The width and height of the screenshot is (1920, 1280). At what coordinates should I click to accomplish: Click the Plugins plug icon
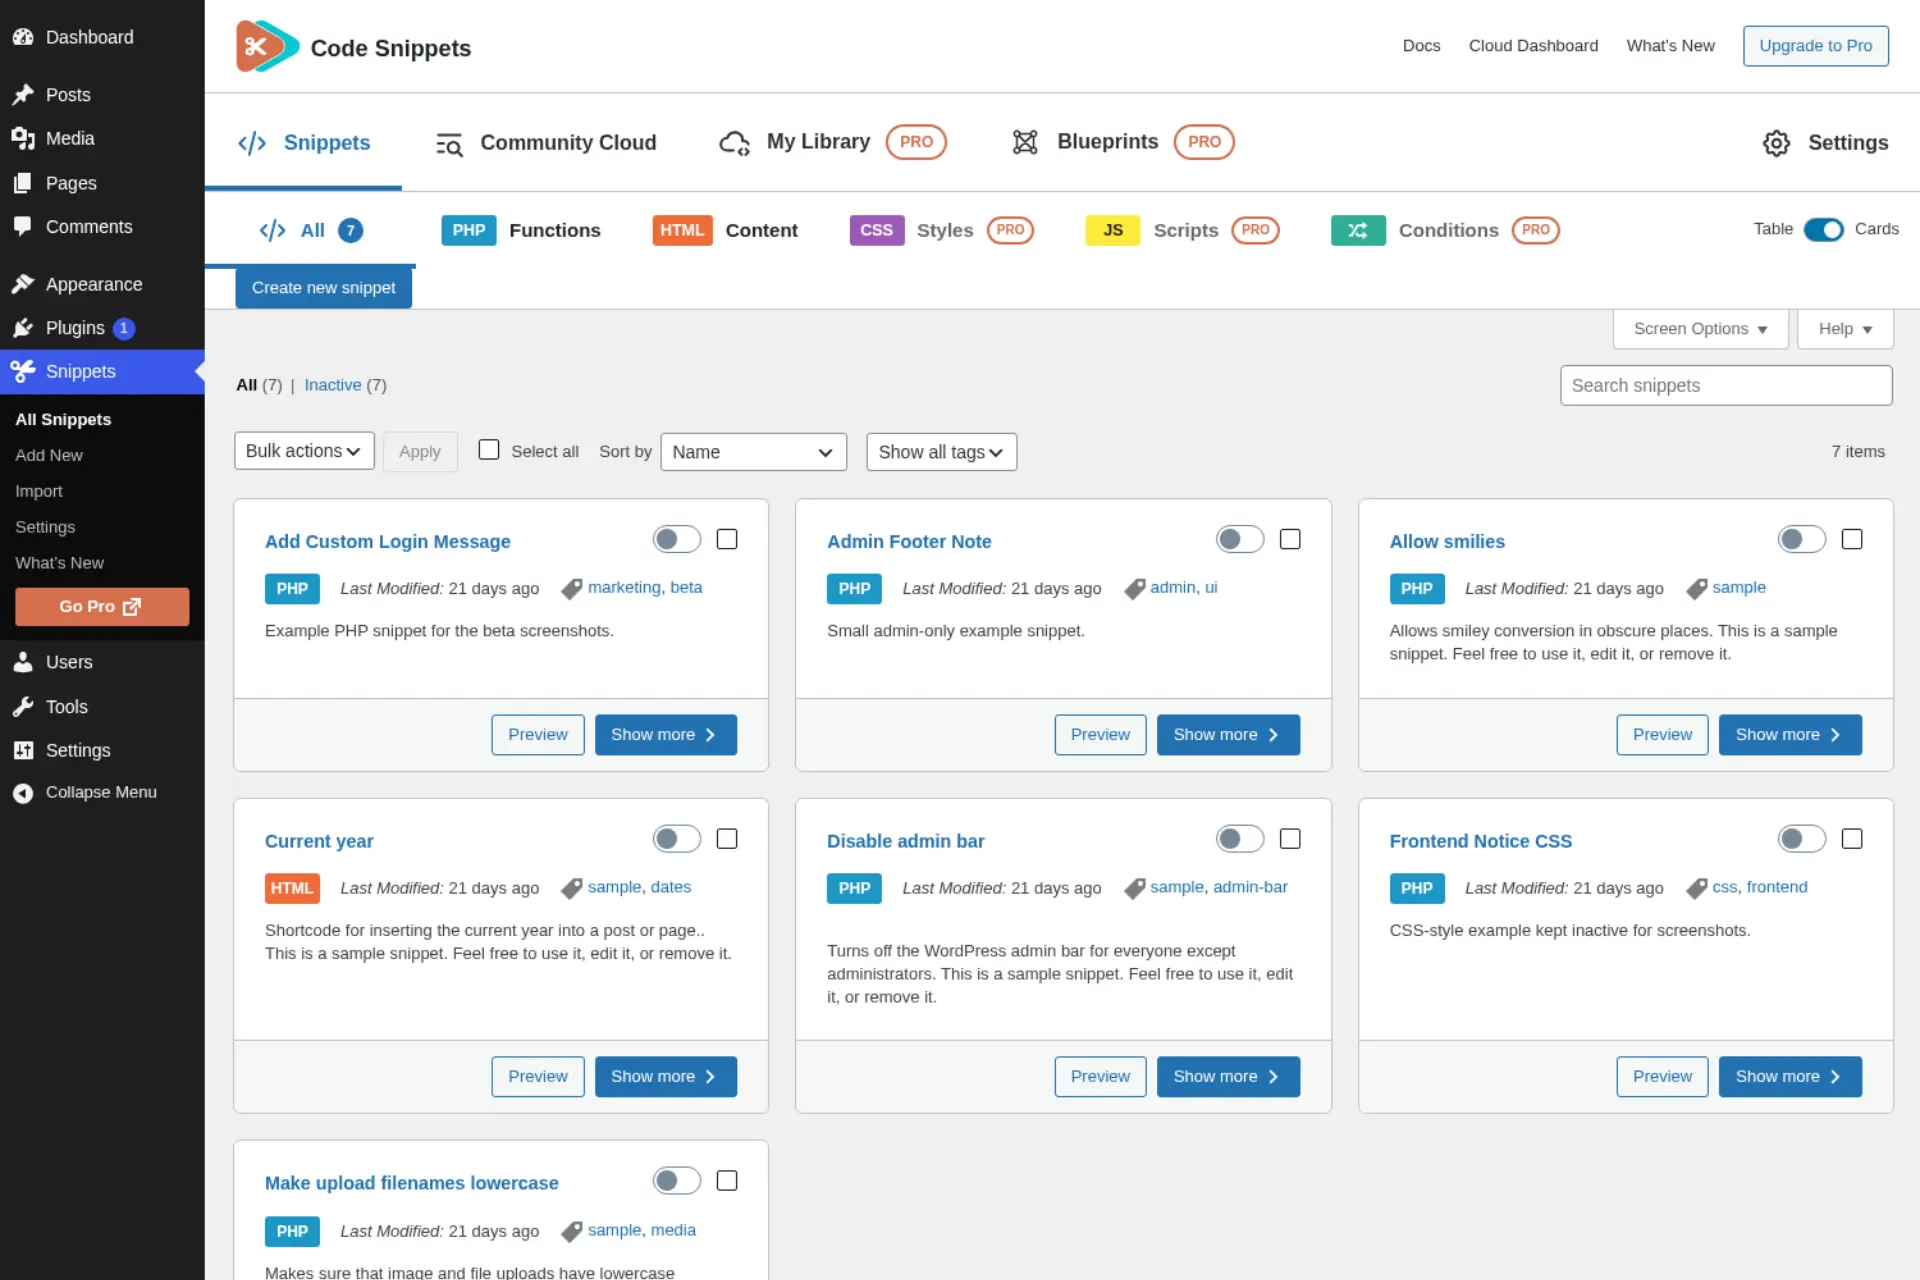[23, 328]
